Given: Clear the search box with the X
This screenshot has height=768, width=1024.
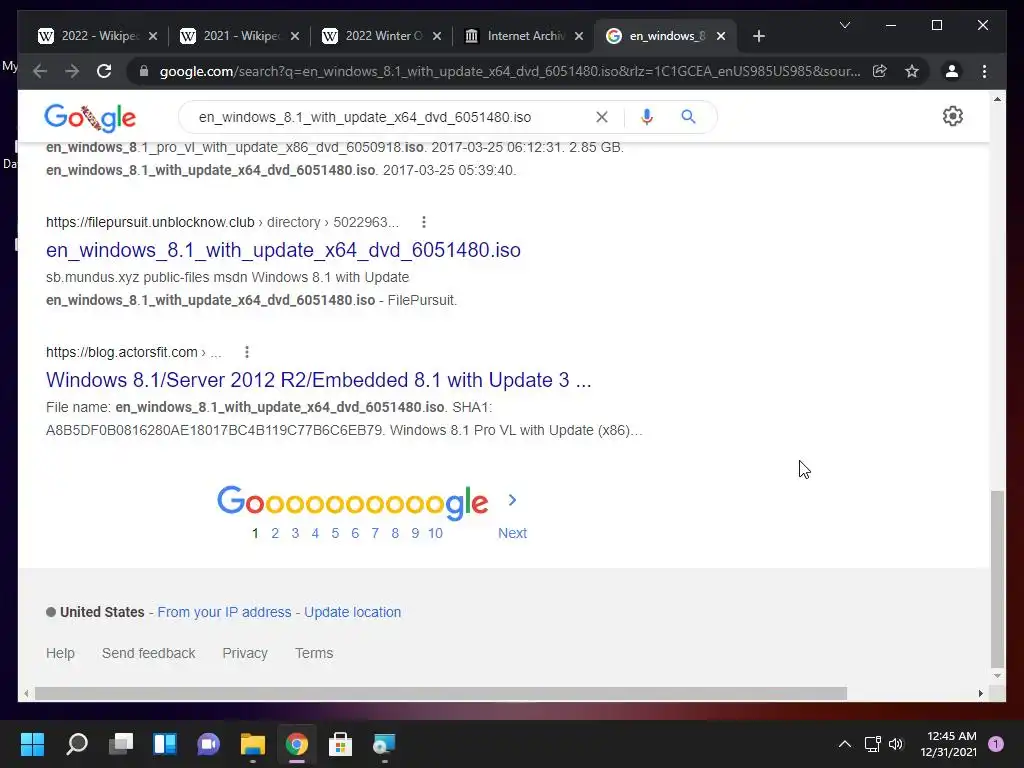Looking at the screenshot, I should [601, 117].
